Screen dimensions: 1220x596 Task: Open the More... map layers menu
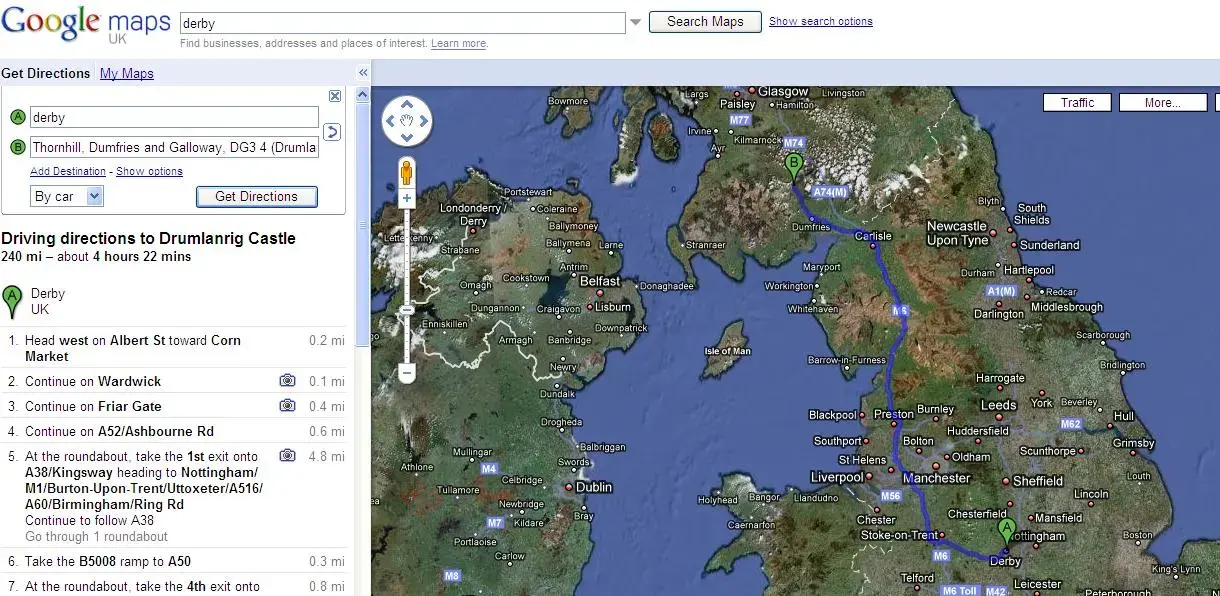[1162, 103]
